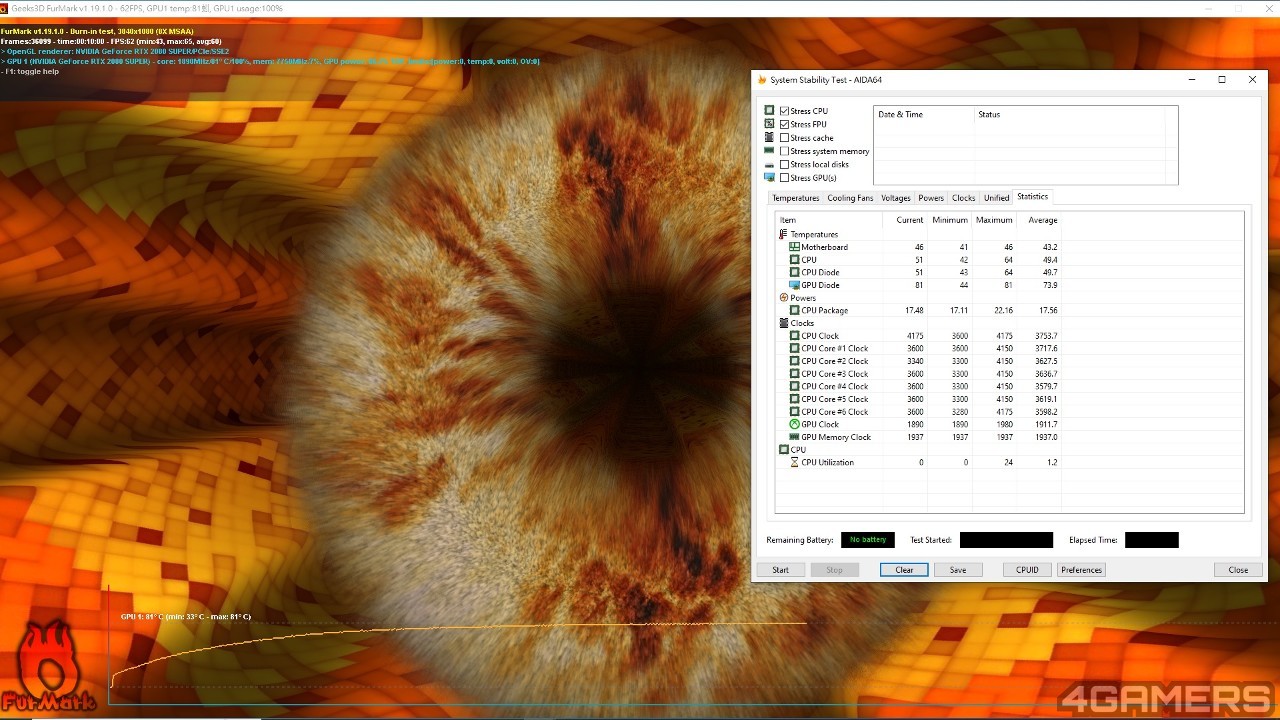The image size is (1280, 720).
Task: Click the CPU chip icon beside Stress CPU
Action: 769,111
